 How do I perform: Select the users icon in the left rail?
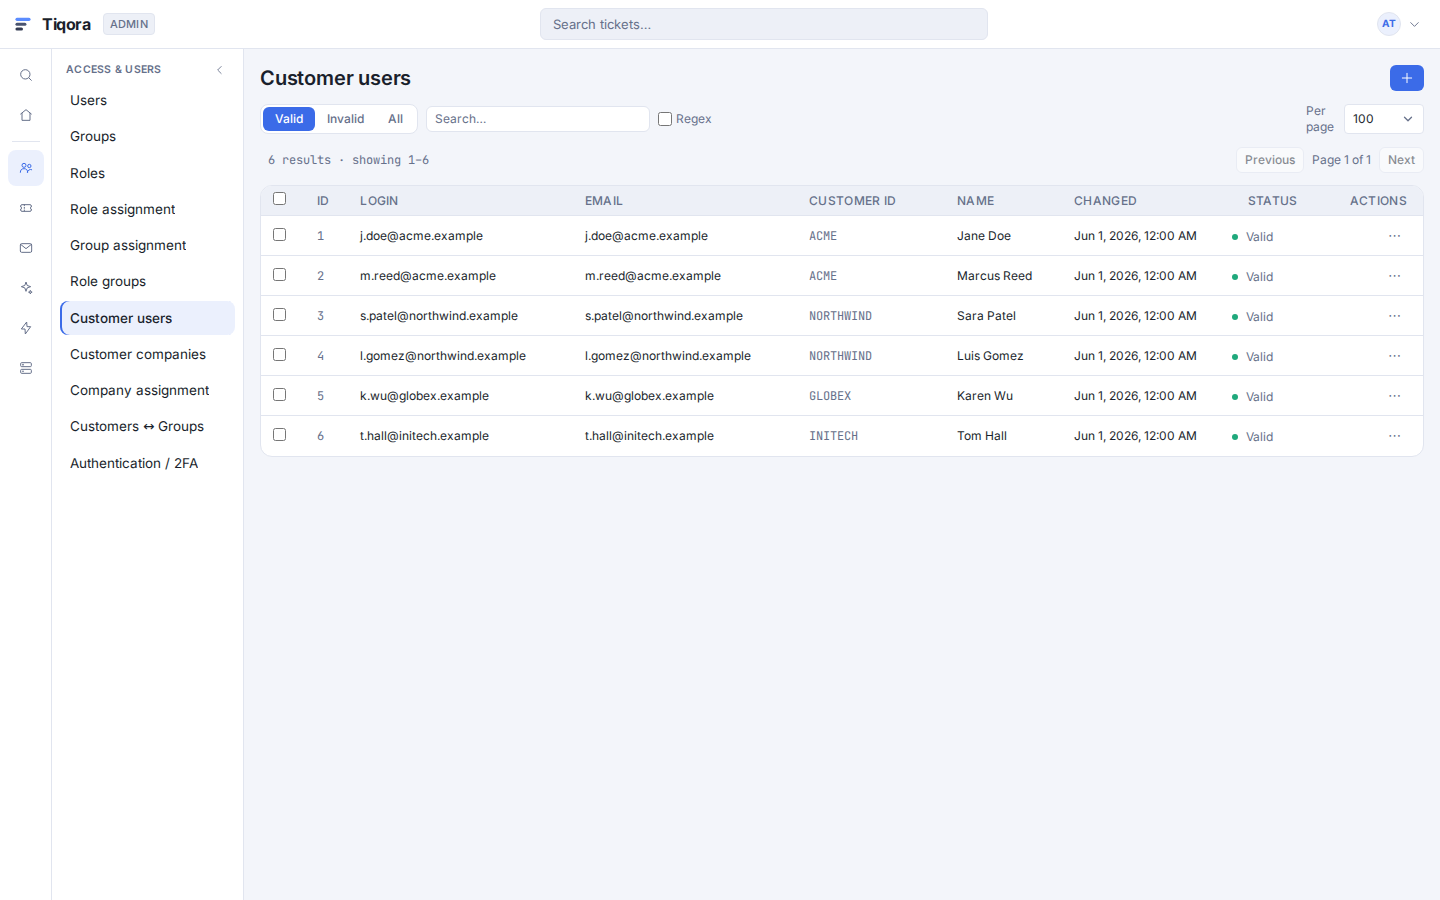[26, 168]
